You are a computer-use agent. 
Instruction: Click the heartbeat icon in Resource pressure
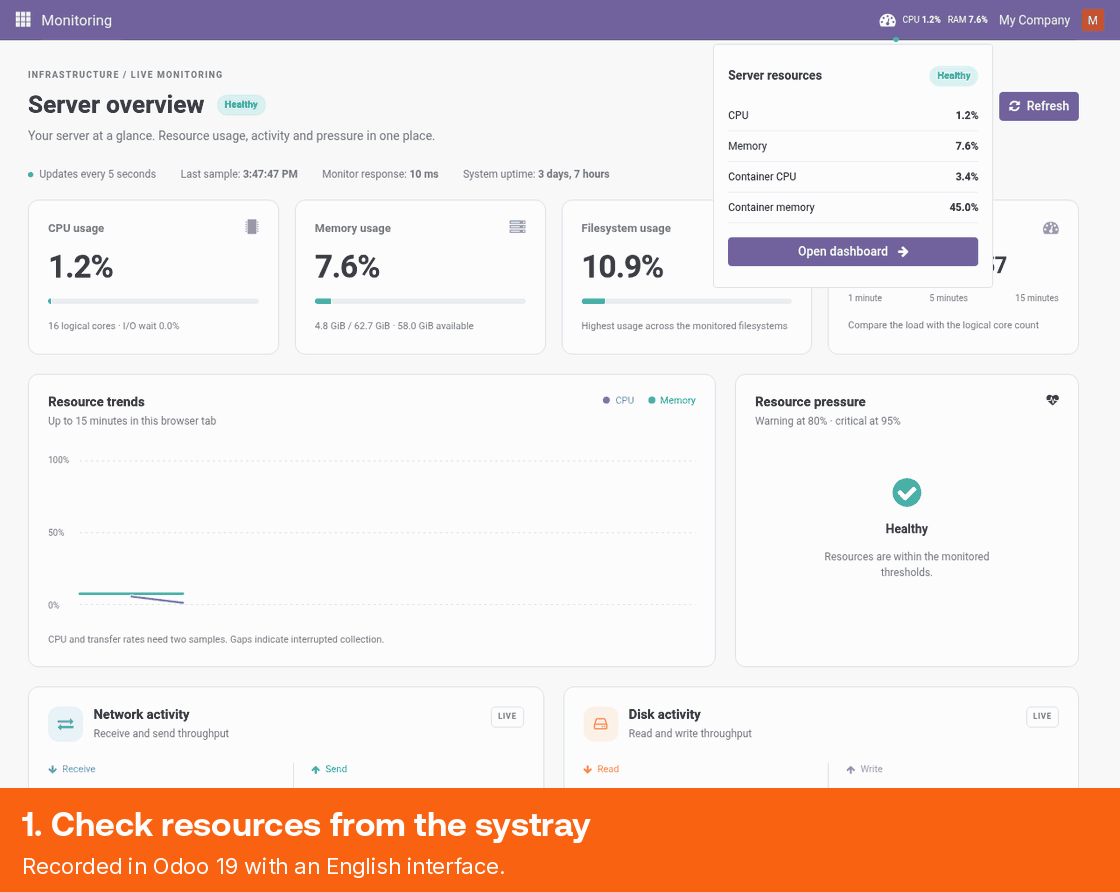pyautogui.click(x=1052, y=400)
